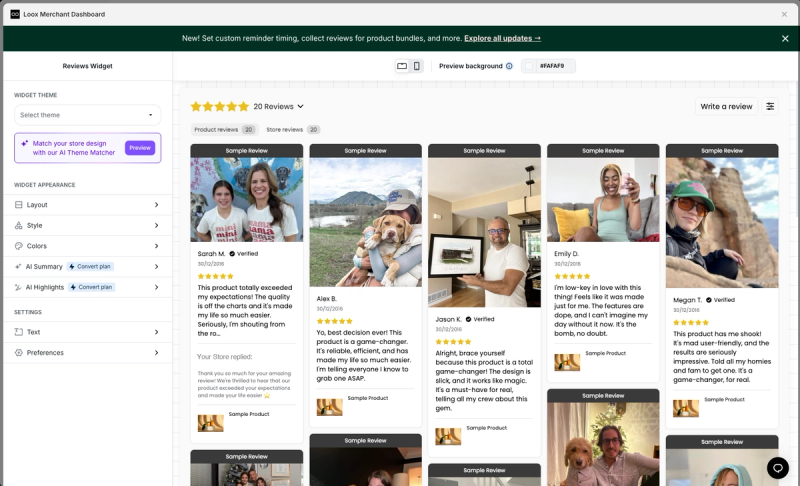
Task: Open the Colors menu item
Action: (87, 246)
